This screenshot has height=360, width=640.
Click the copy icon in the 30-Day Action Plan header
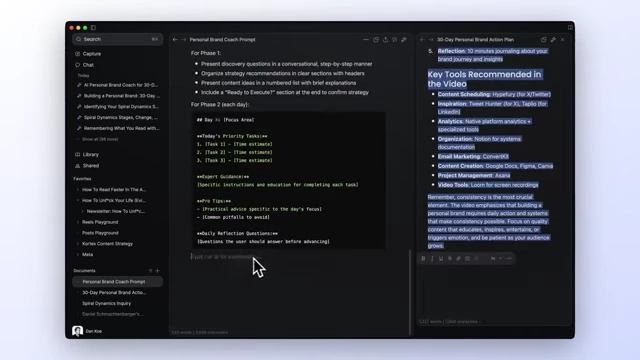click(544, 40)
